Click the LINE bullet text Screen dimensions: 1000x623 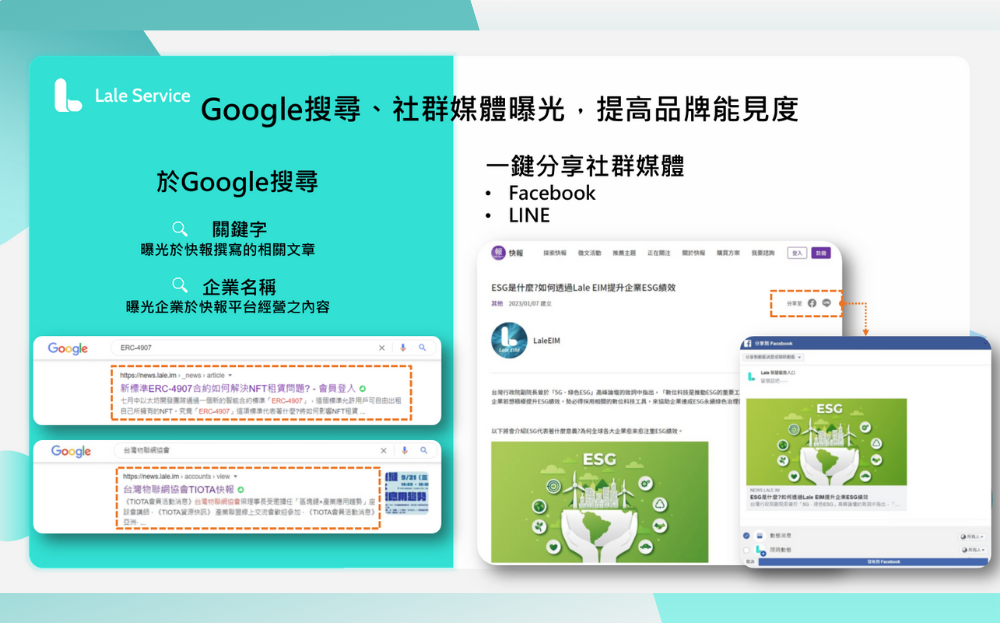[x=529, y=216]
